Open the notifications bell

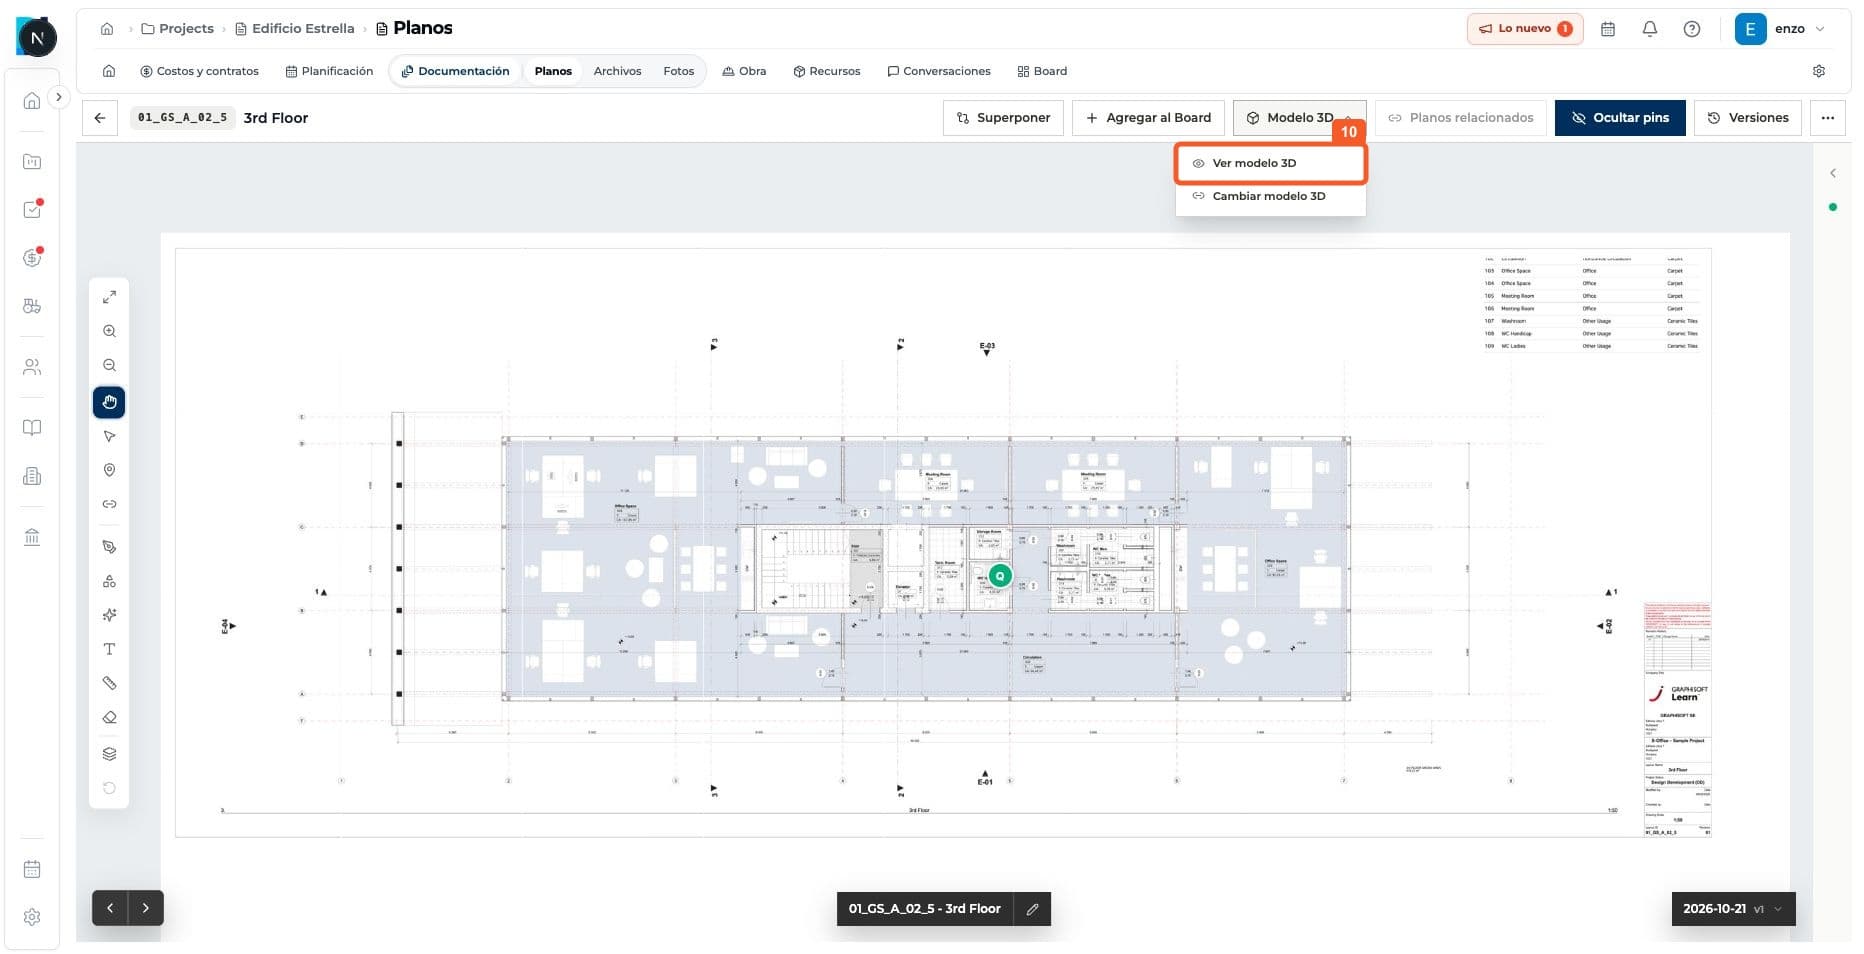click(1650, 29)
